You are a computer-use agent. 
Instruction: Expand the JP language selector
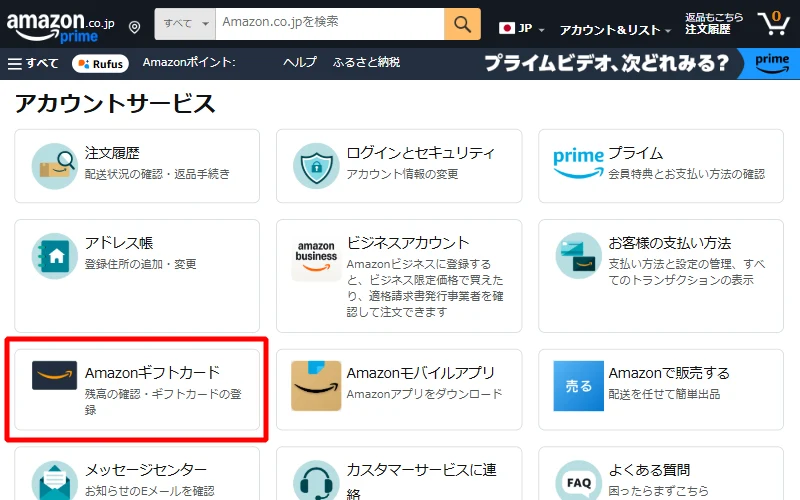tap(521, 29)
